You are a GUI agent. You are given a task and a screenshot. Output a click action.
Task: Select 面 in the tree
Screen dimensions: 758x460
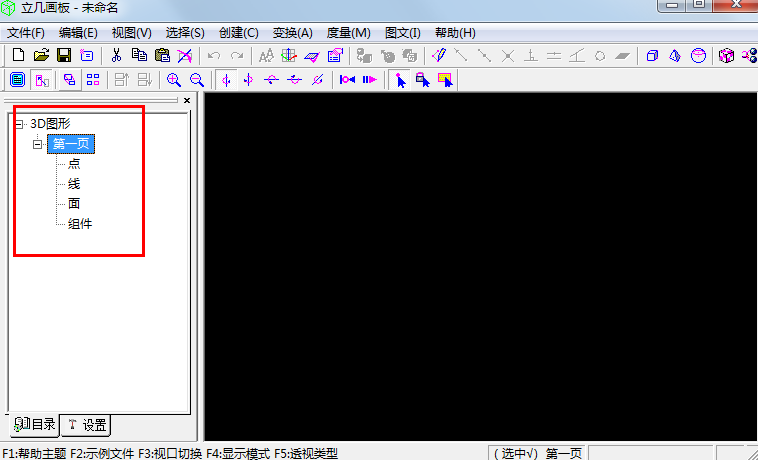tap(74, 203)
